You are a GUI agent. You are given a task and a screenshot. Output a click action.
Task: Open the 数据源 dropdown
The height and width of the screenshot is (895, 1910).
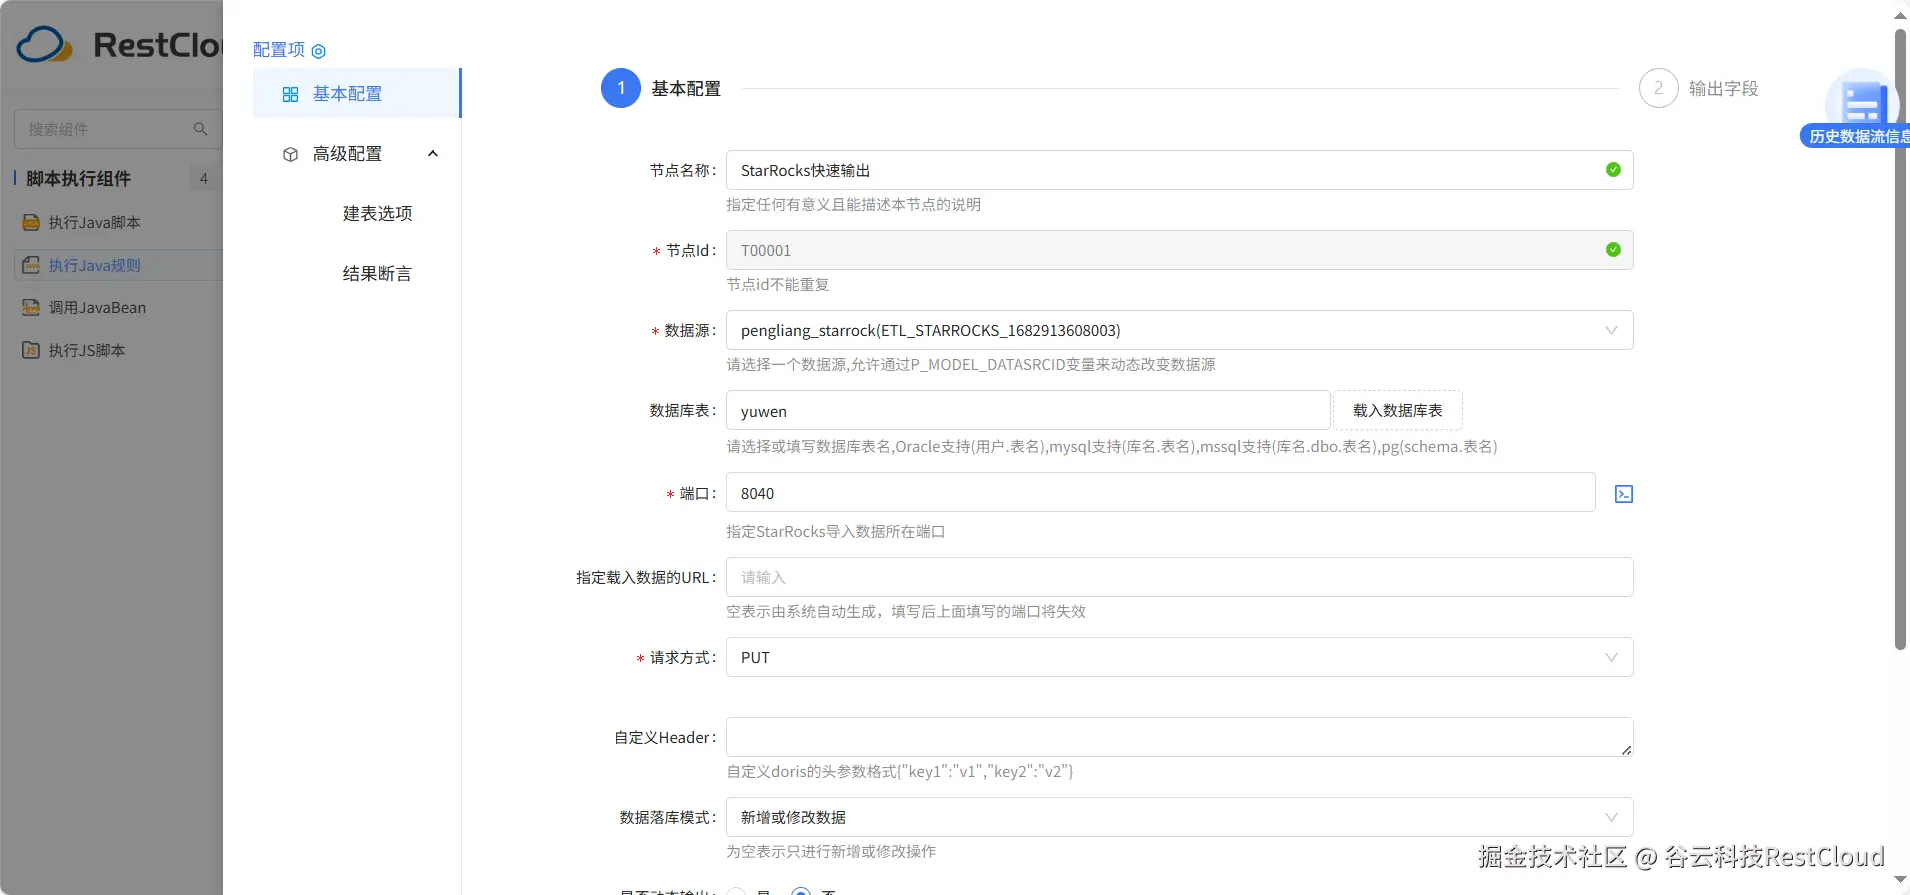coord(1180,330)
